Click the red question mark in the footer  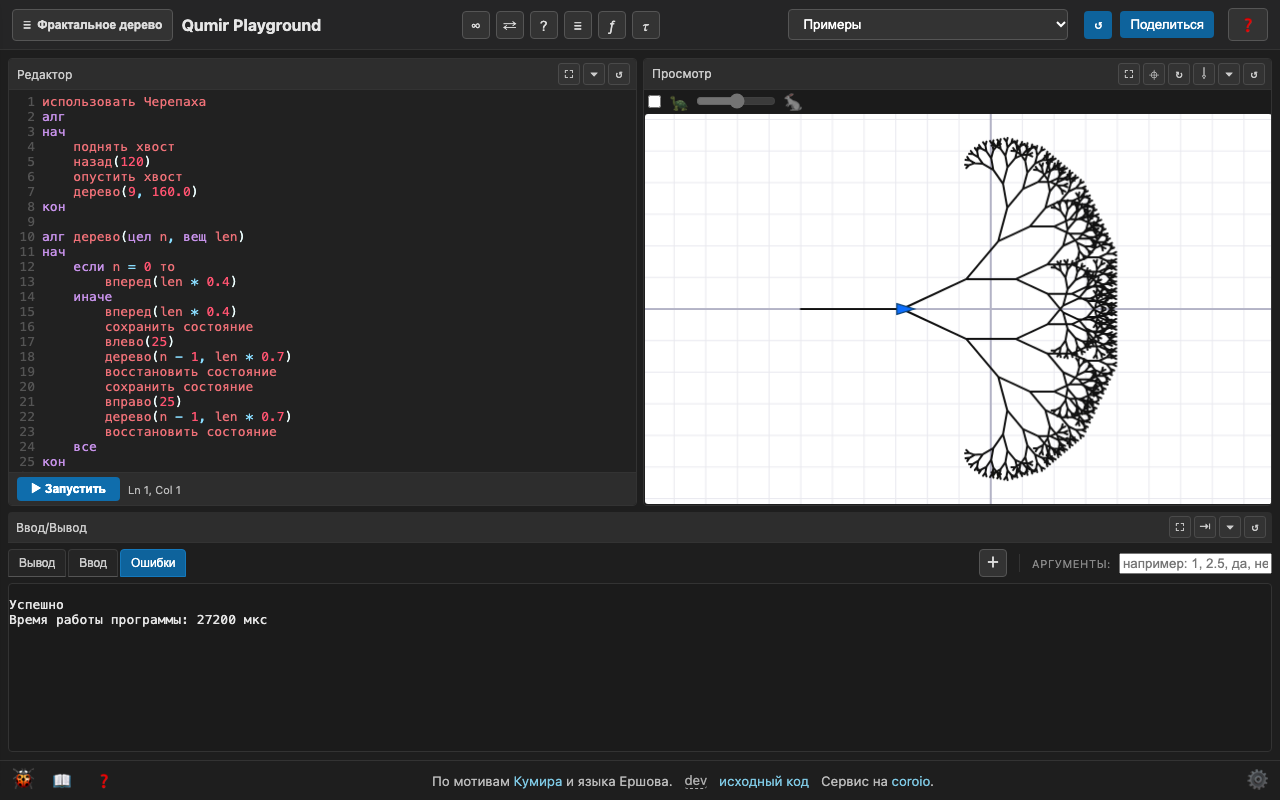click(x=103, y=781)
